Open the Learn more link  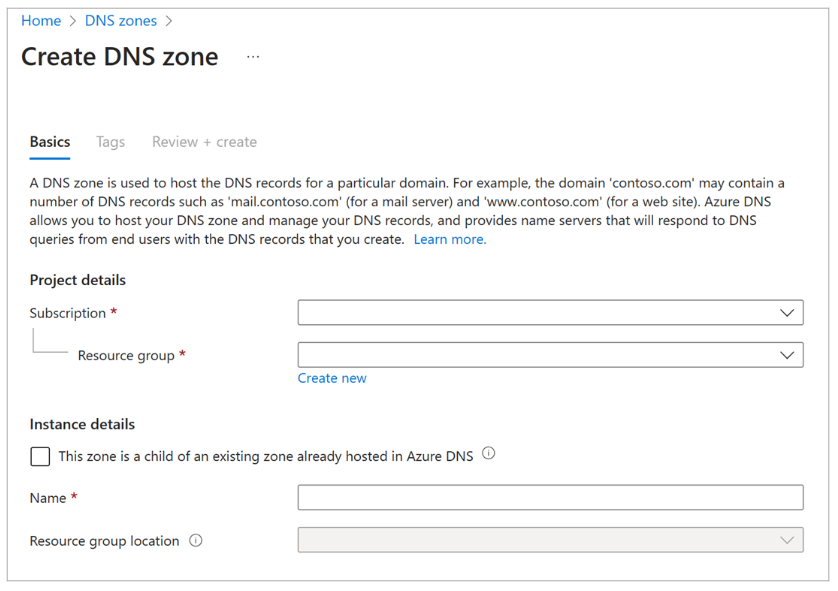(449, 239)
